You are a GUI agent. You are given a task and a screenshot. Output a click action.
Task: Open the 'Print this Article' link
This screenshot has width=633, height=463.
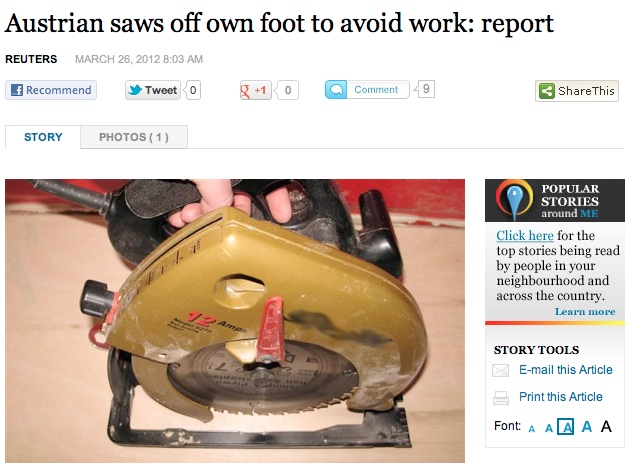(560, 397)
